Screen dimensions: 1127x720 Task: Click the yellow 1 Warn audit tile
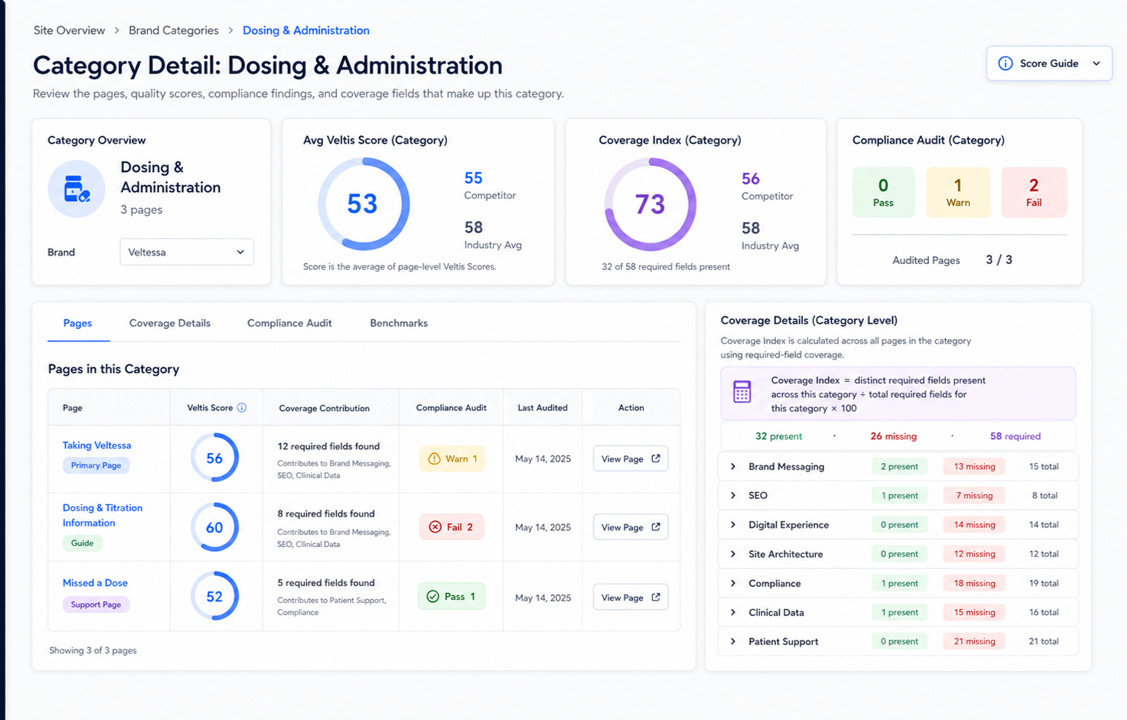(x=958, y=193)
